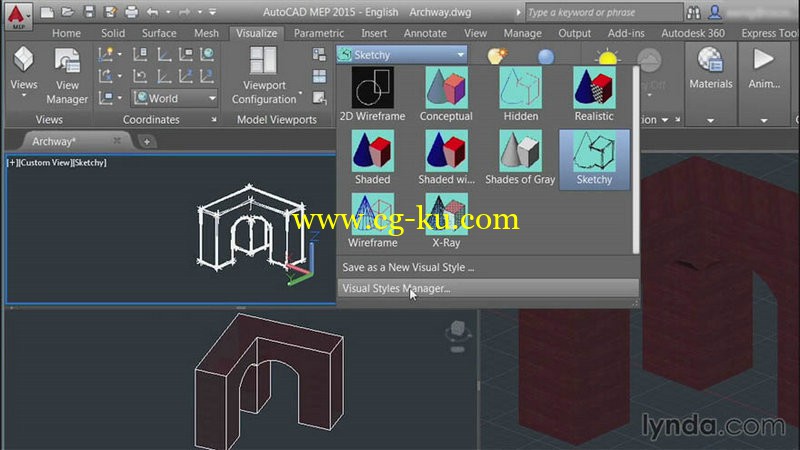Expand the Redo history dropdown arrow
Viewport: 800px width, 450px height.
(199, 12)
